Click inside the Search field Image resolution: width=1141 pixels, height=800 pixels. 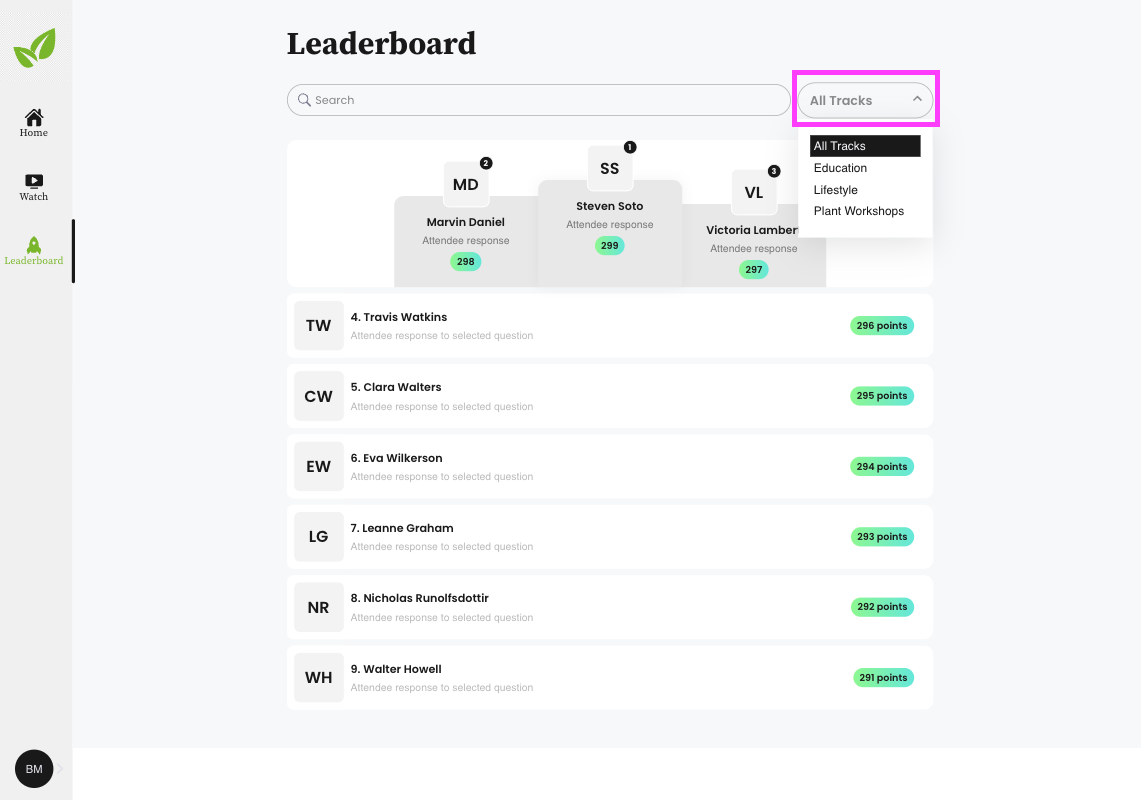(538, 100)
